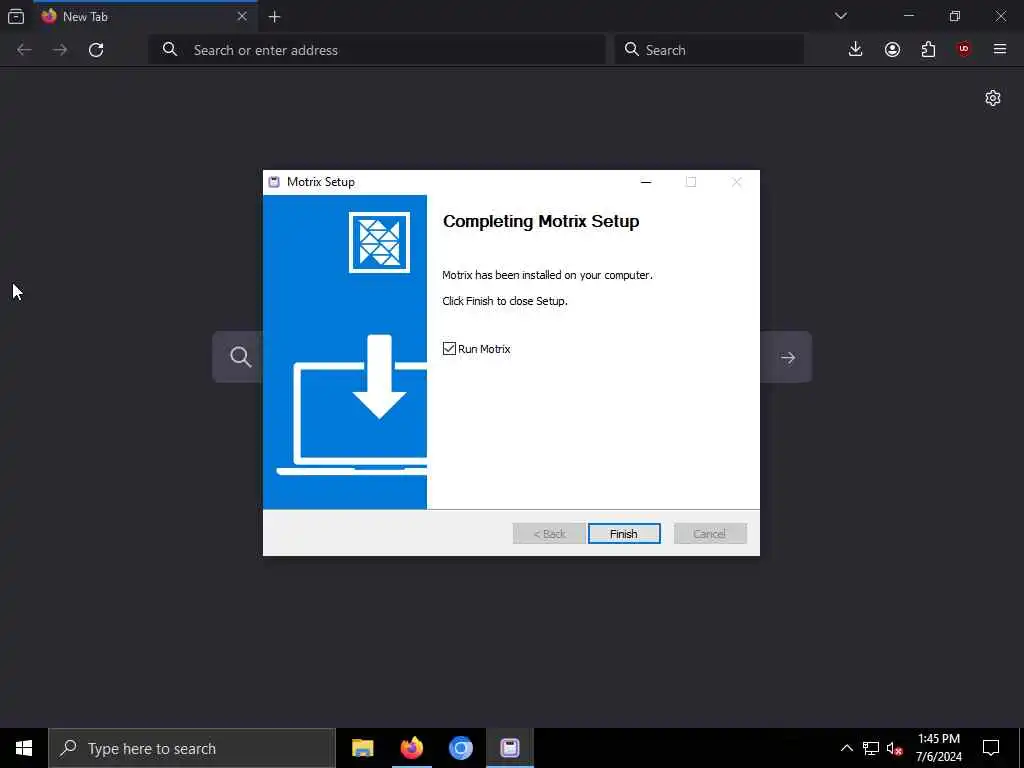Close the Firefox window
This screenshot has width=1024, height=768.
(x=1000, y=16)
